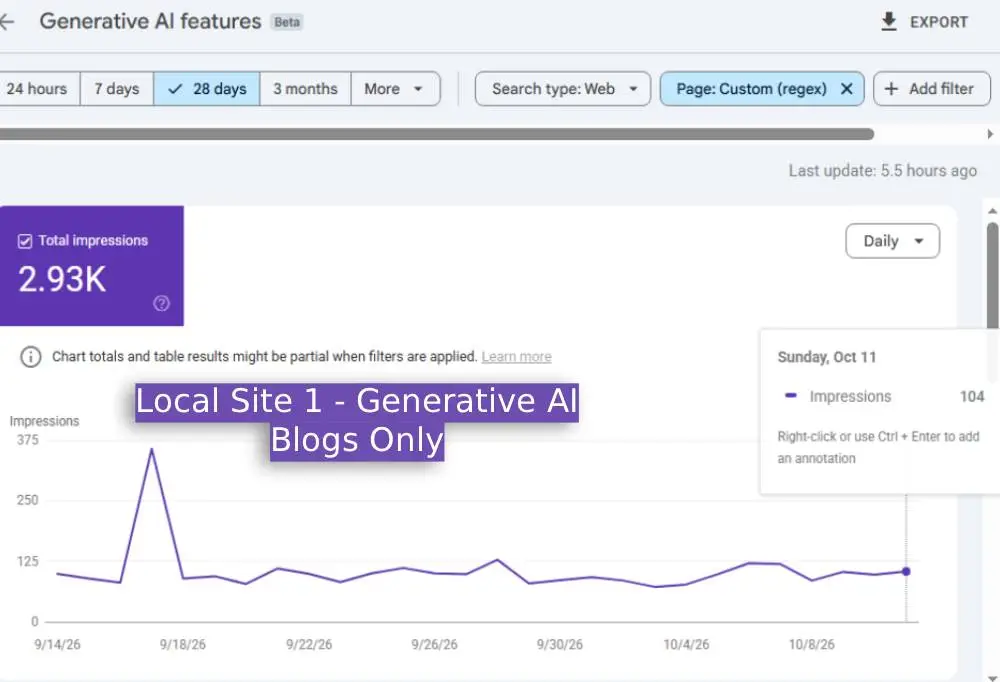Click the 10/4/26 axis label
Screen dimensions: 1000x682
click(686, 644)
